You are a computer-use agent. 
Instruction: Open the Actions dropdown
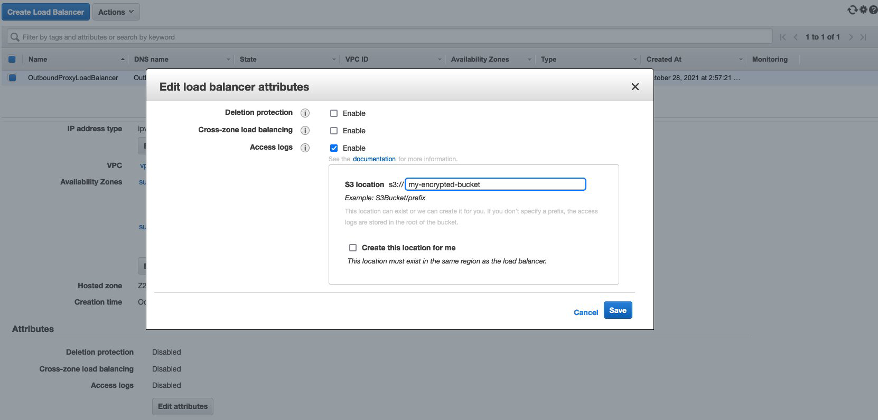click(115, 12)
